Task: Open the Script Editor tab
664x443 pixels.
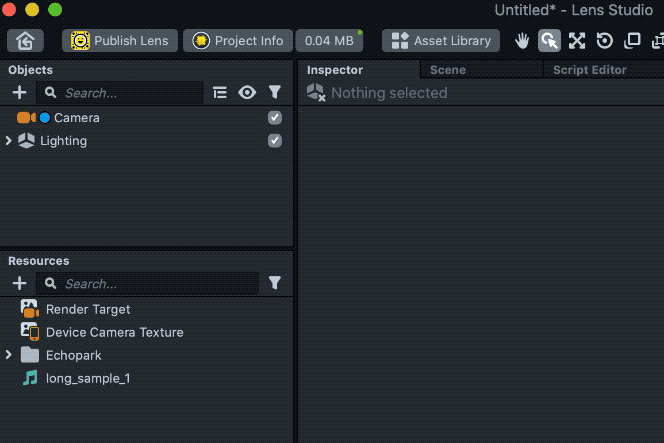Action: pos(589,70)
